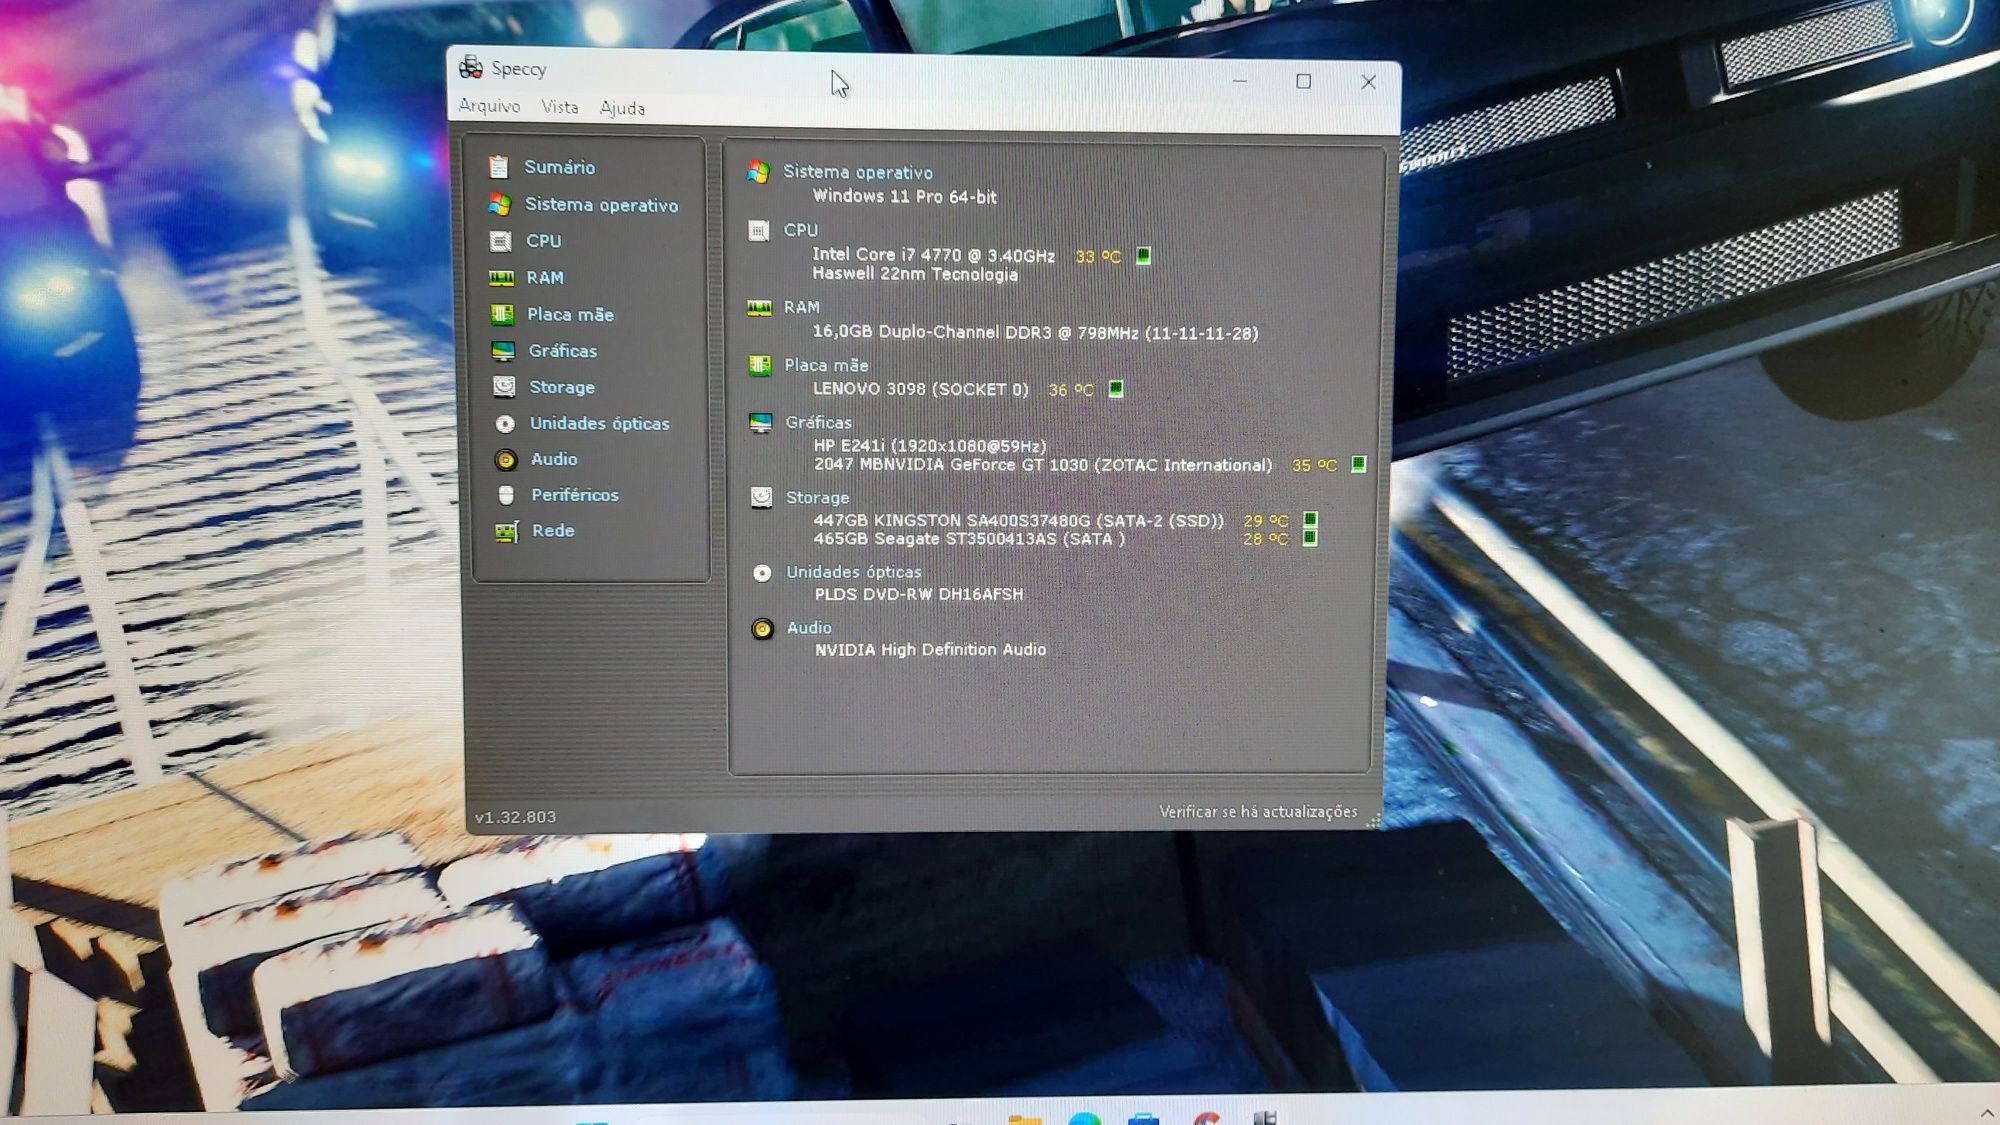Image resolution: width=2000 pixels, height=1125 pixels.
Task: Click the 447GB KINGSTON SA400S37480G text
Action: [1018, 520]
